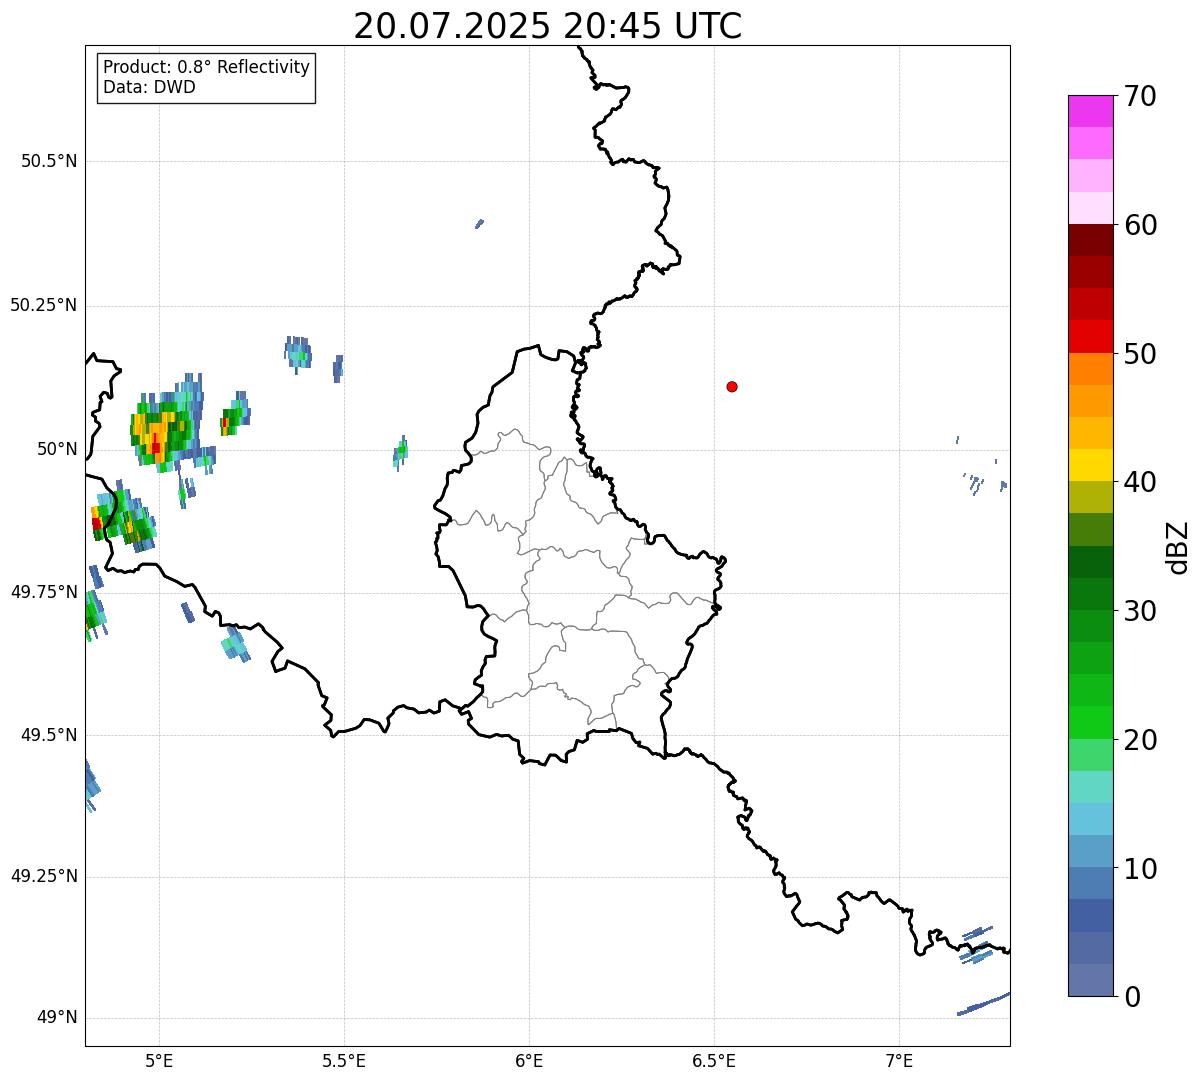Viewport: 1202px width, 1081px height.
Task: Select the 49.75°N latitude label
Action: pos(44,592)
